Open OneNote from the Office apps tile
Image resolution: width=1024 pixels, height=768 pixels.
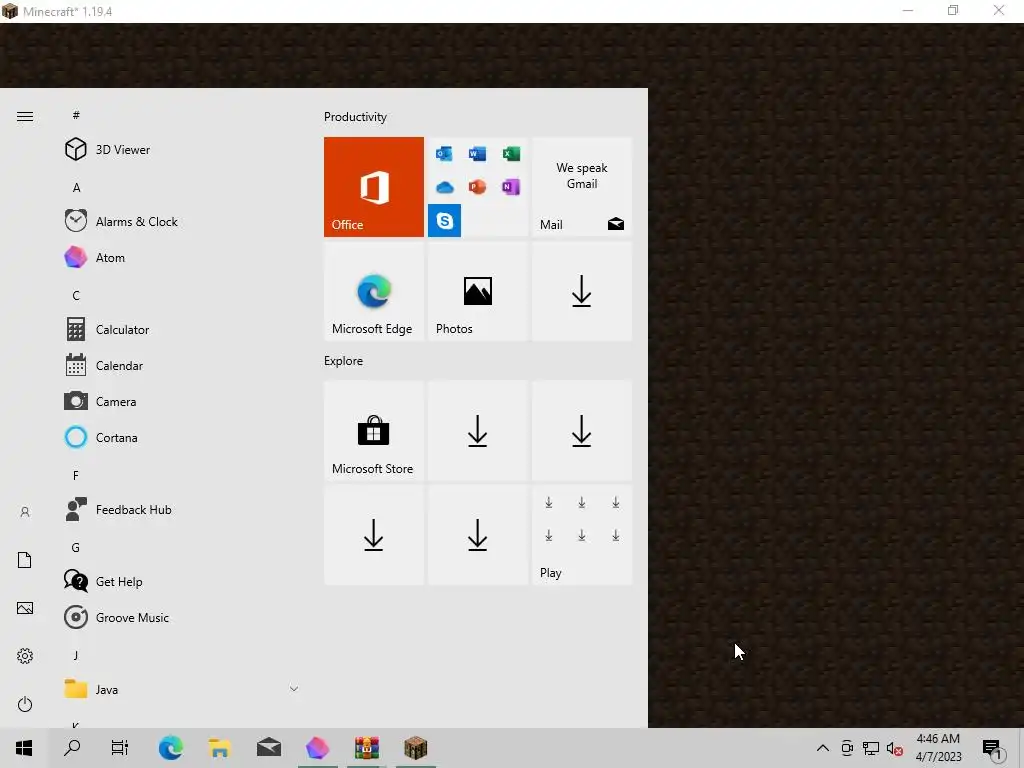[x=511, y=187]
